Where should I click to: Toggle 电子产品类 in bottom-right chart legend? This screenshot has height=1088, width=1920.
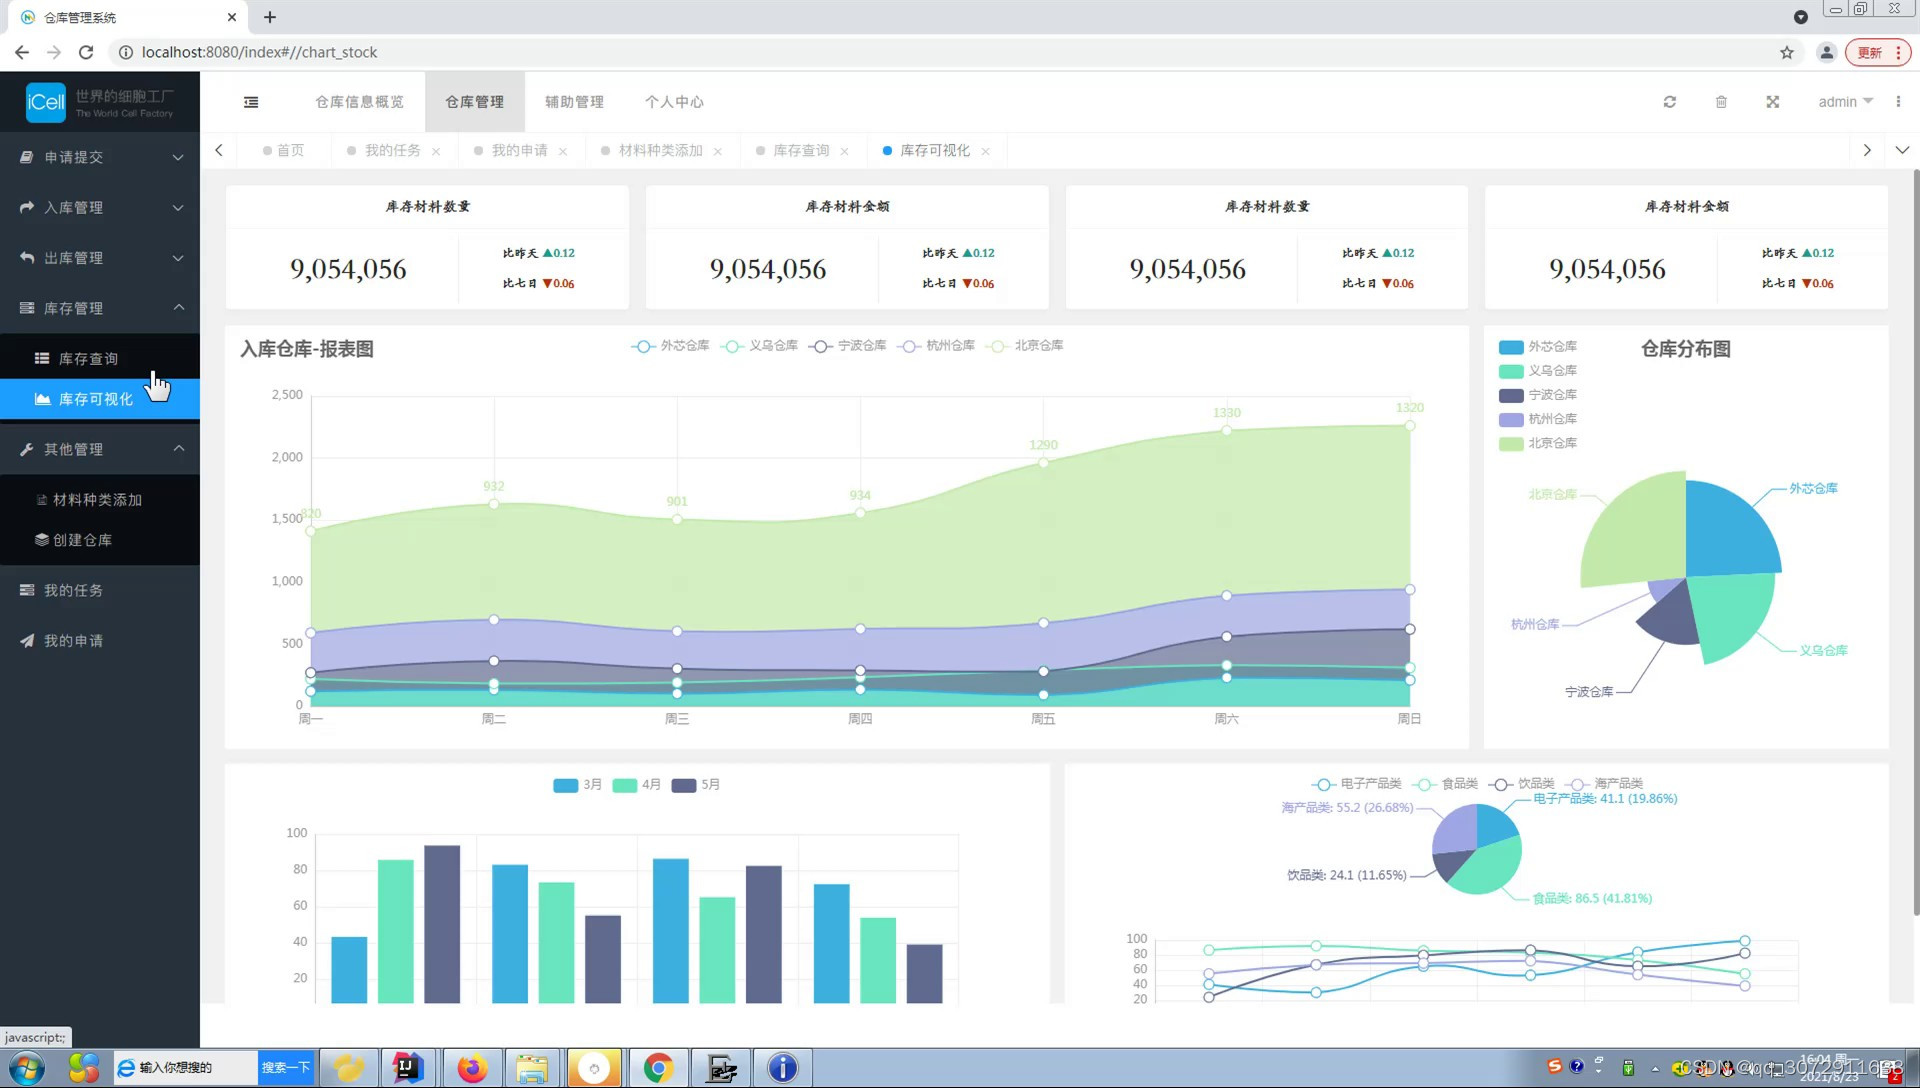point(1356,784)
